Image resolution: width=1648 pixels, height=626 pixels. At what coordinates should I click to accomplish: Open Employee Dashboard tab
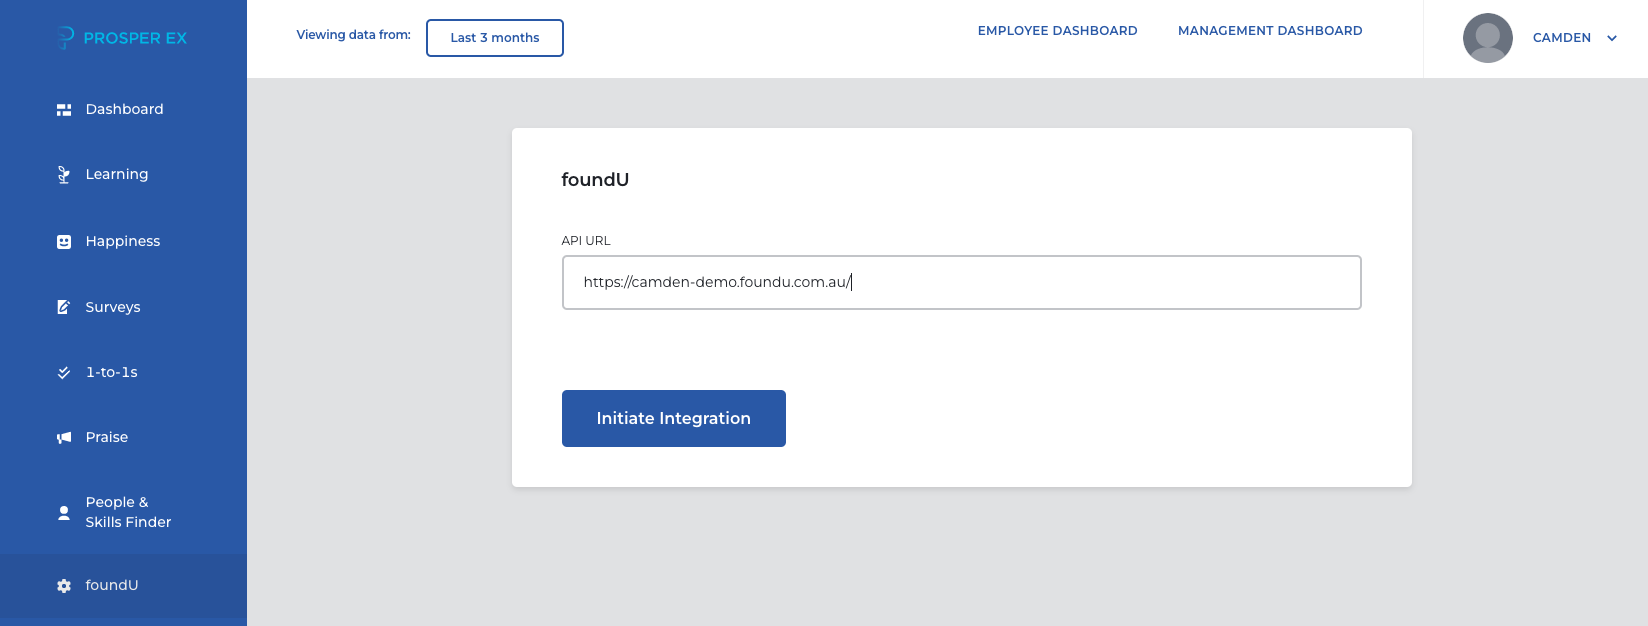(1057, 31)
